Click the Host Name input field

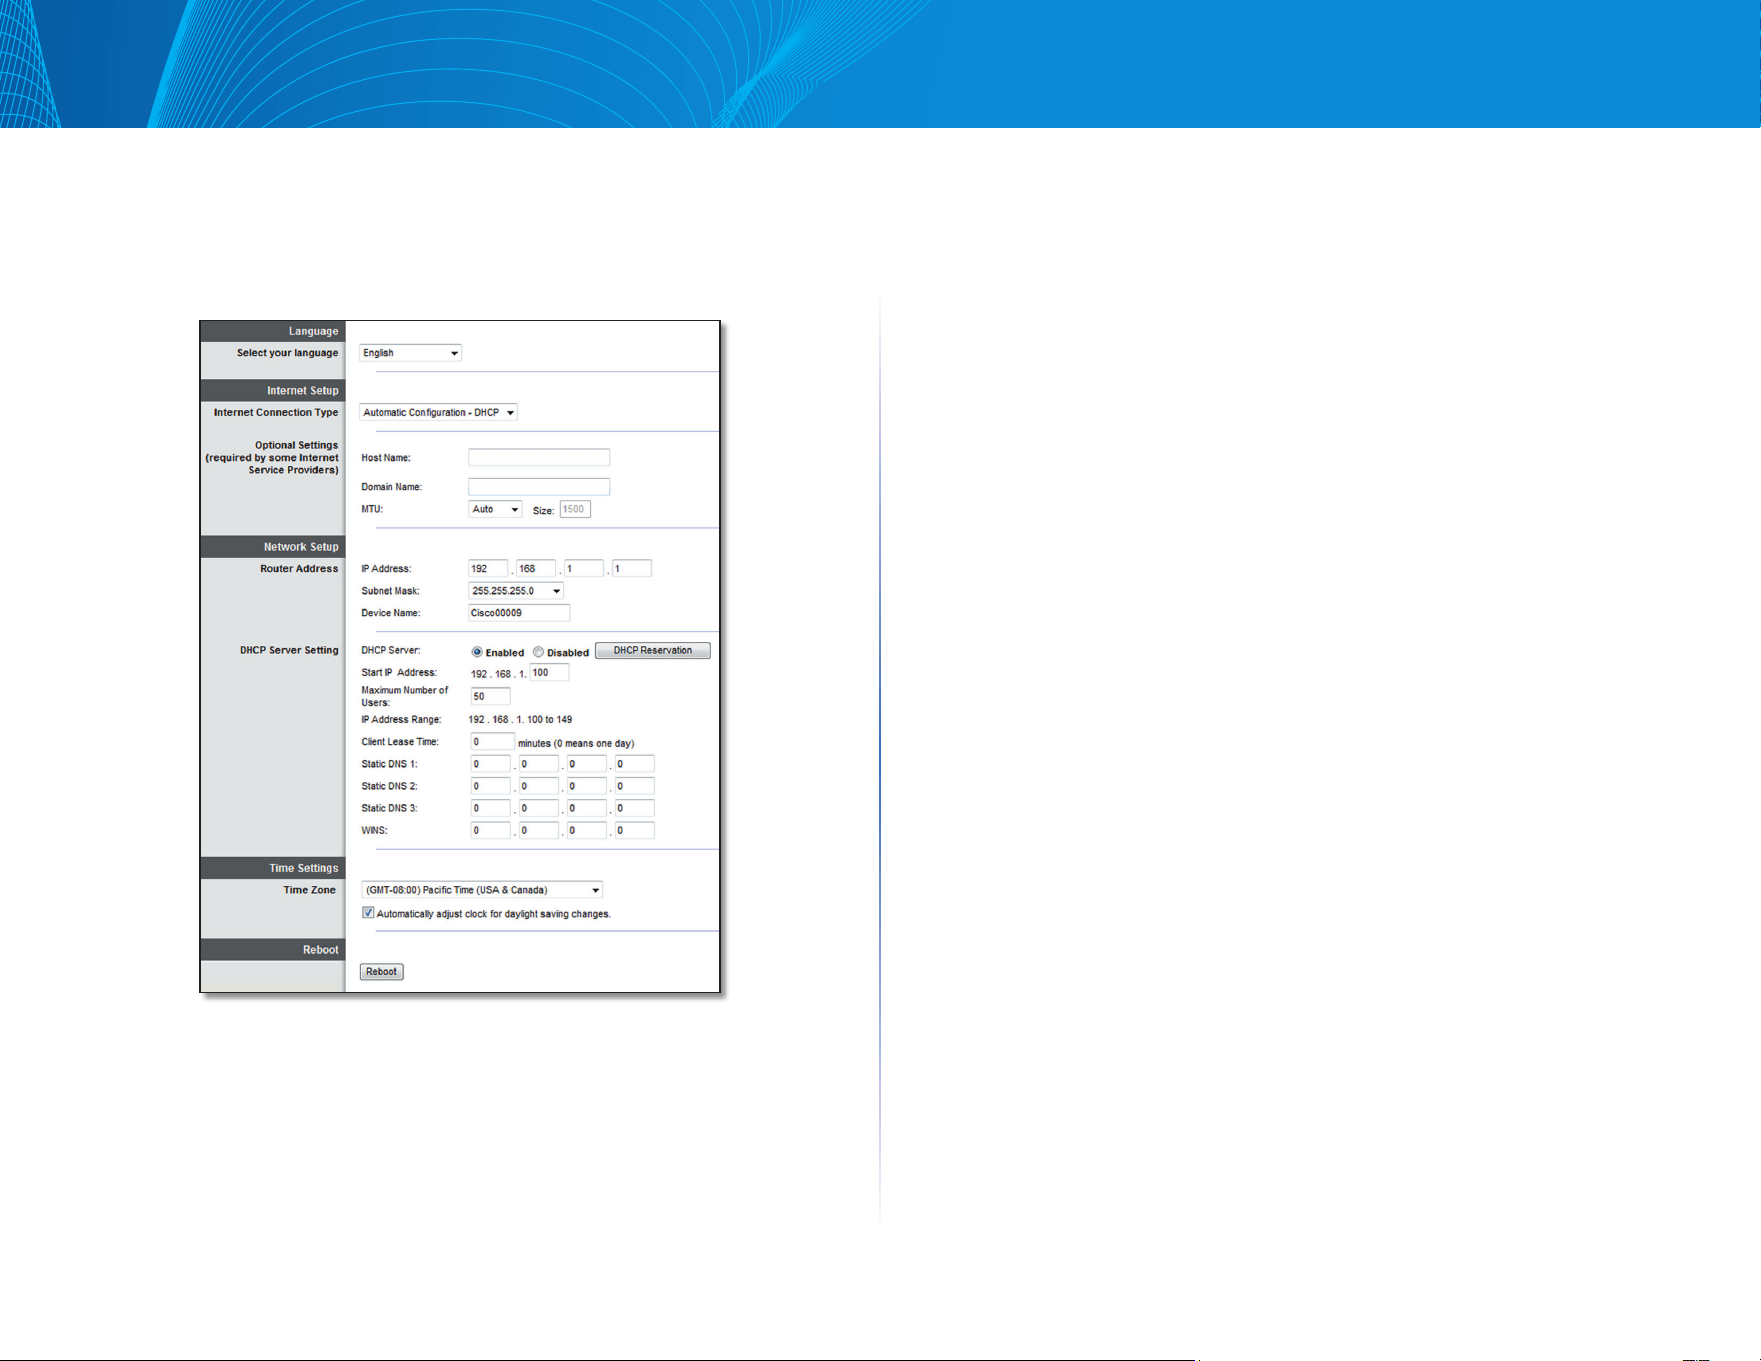(x=539, y=457)
